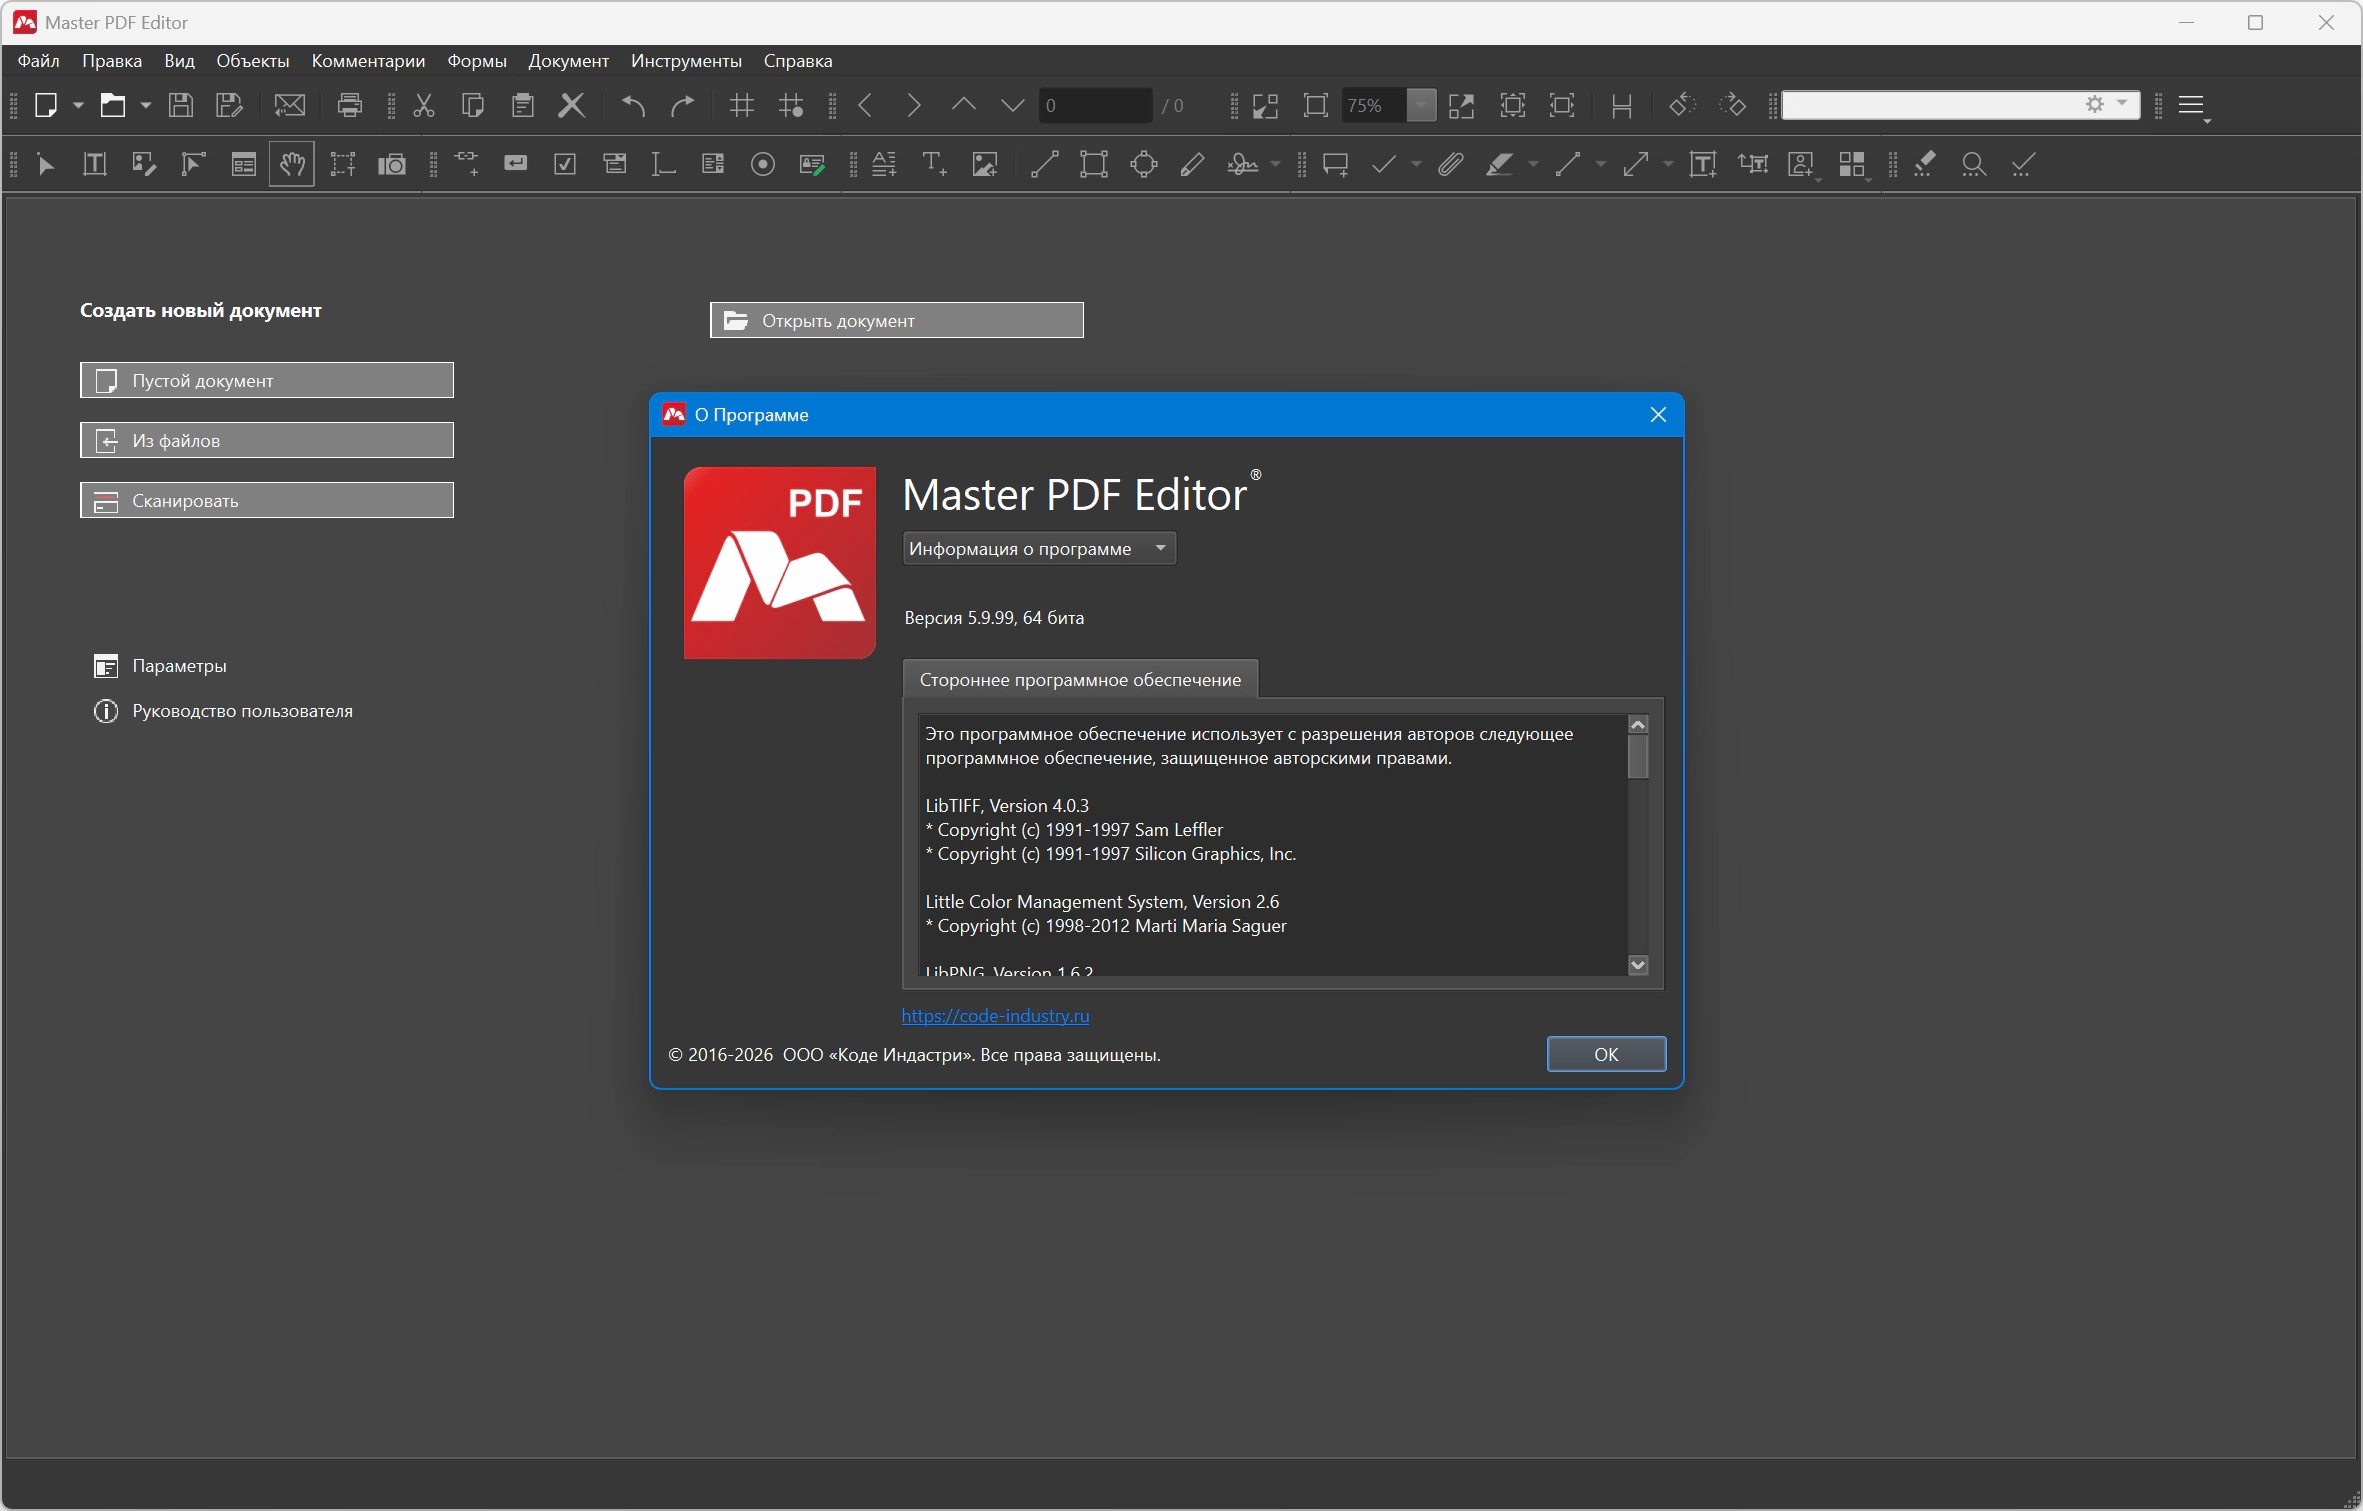The height and width of the screenshot is (1511, 2363).
Task: Select the check box form tool
Action: (566, 164)
